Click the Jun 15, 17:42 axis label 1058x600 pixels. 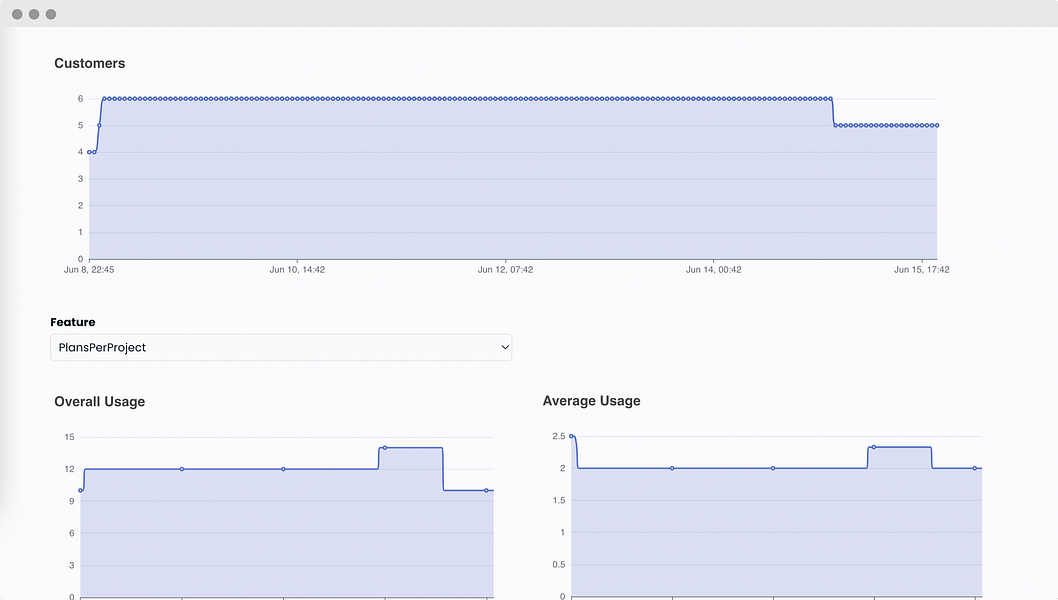click(x=922, y=270)
